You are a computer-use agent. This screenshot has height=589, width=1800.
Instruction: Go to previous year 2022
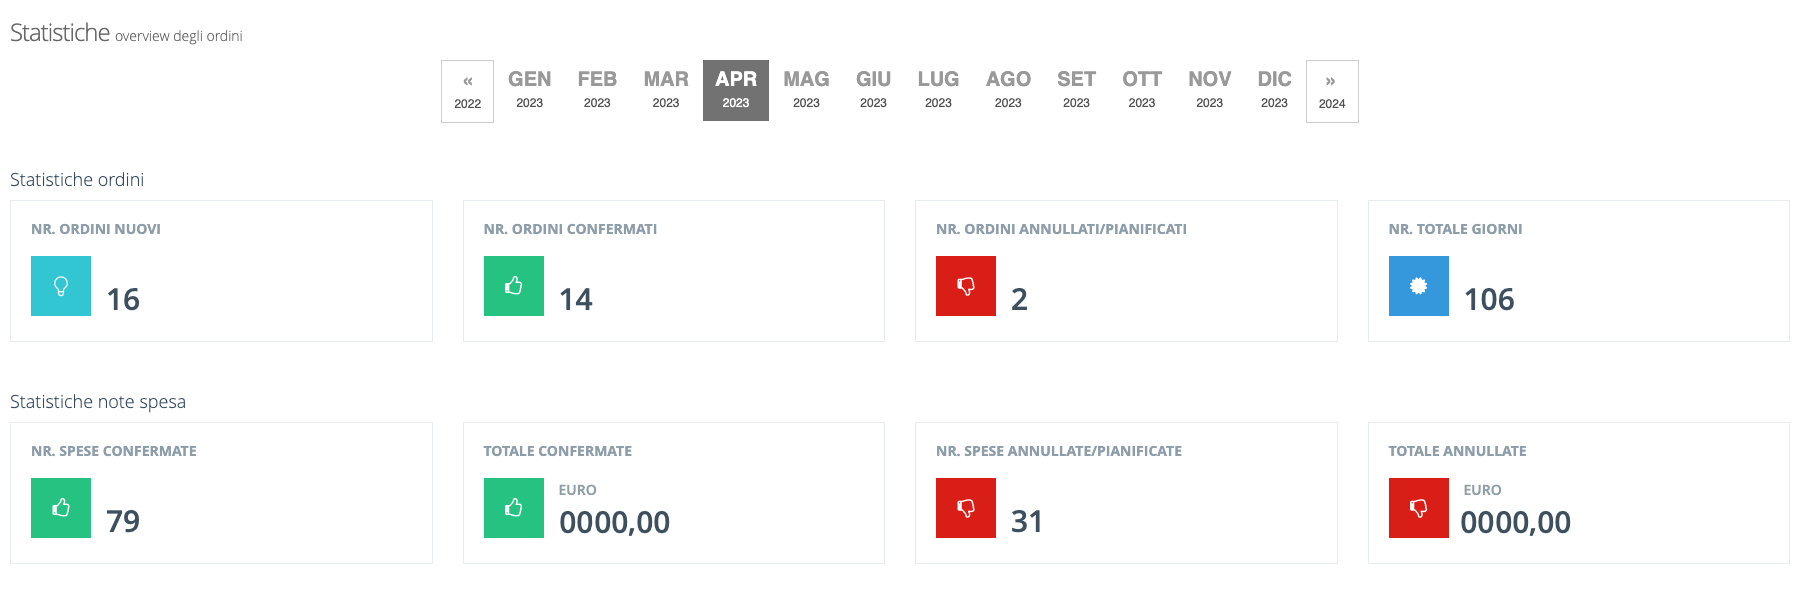[467, 91]
